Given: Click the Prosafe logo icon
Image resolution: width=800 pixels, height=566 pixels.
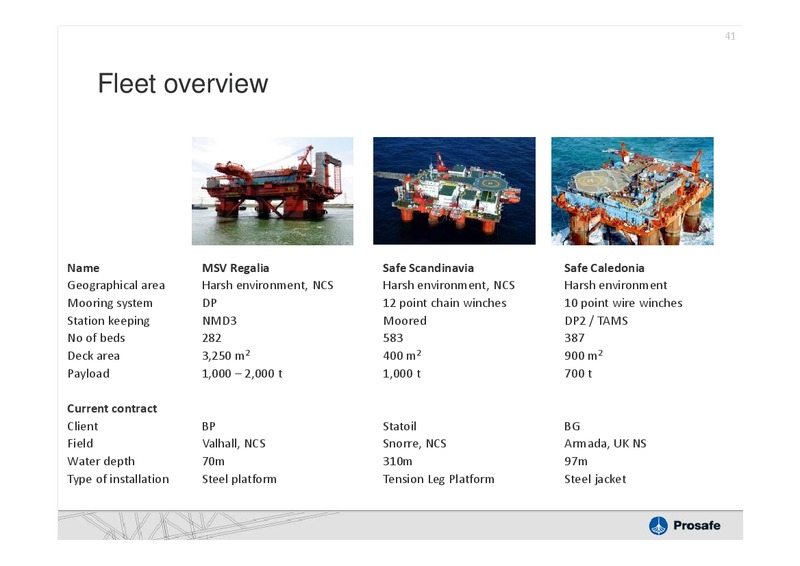Looking at the screenshot, I should (x=658, y=525).
